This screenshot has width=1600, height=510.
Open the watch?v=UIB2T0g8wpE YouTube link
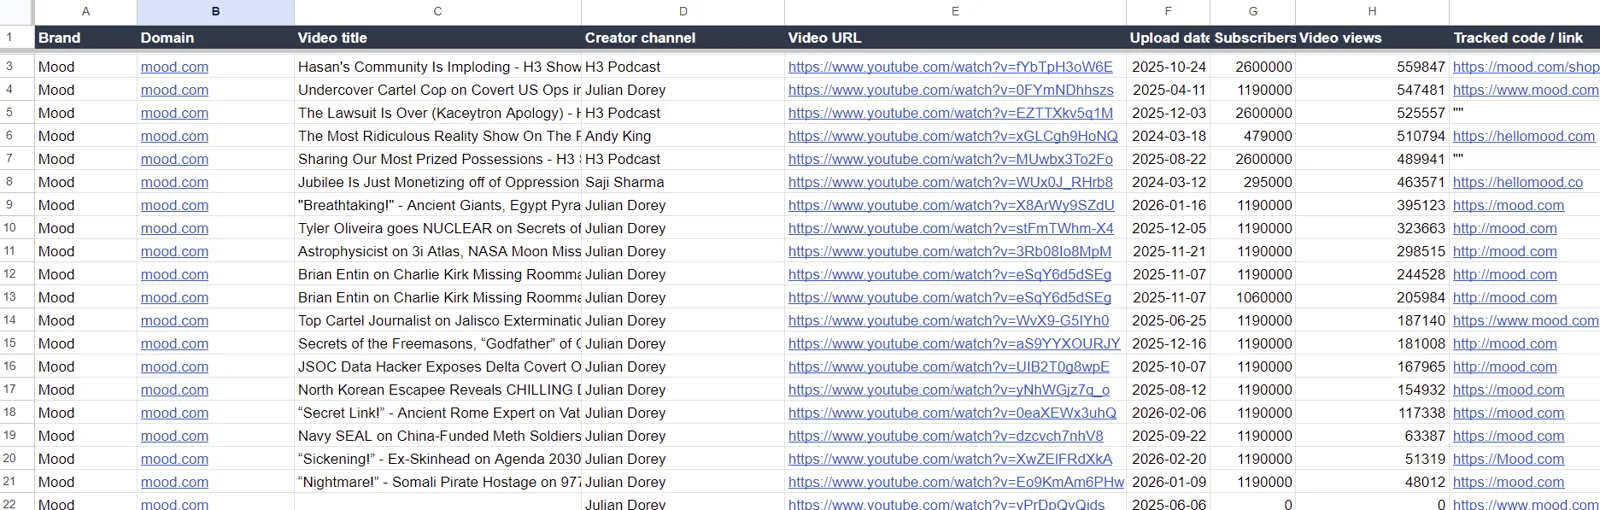pos(949,366)
